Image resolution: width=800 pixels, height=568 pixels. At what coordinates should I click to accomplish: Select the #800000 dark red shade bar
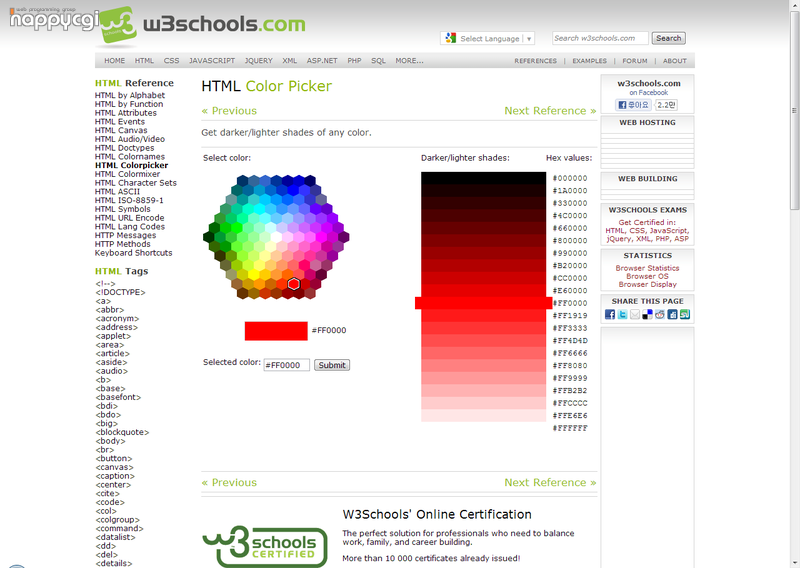click(483, 240)
